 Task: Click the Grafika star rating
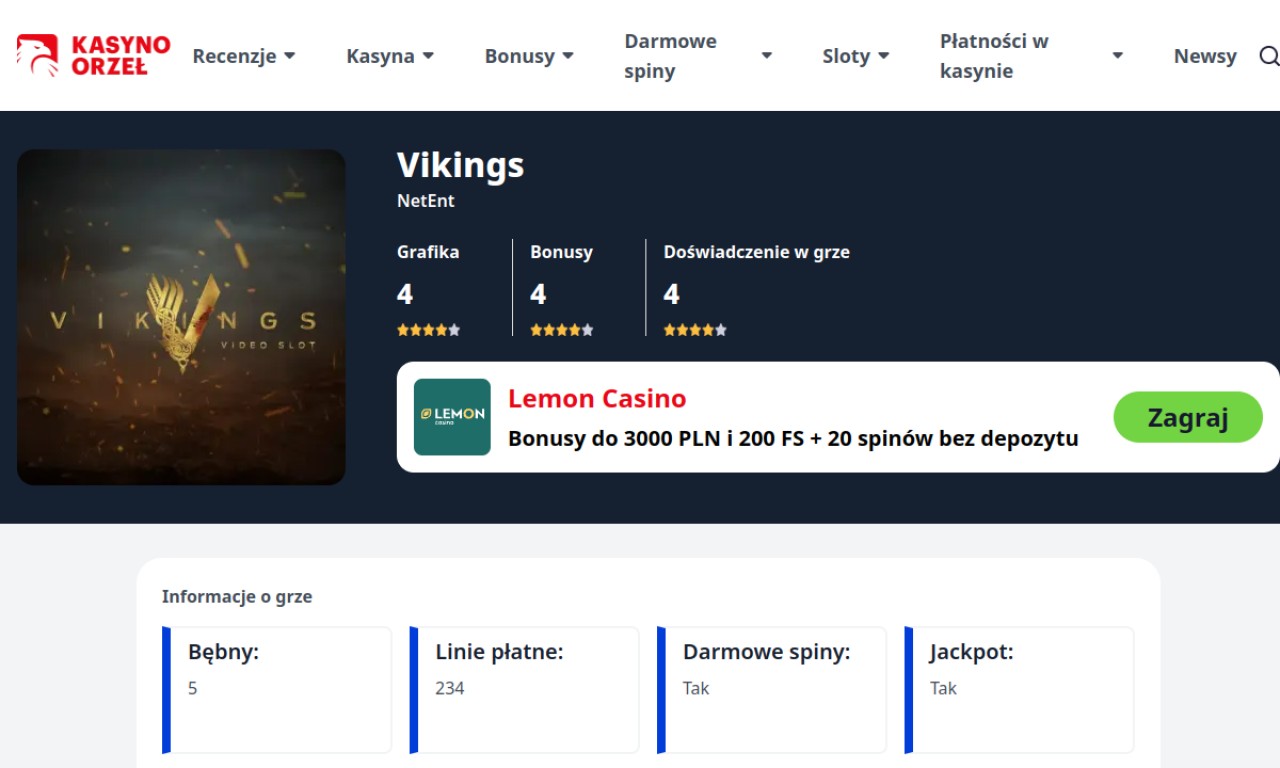tap(428, 330)
